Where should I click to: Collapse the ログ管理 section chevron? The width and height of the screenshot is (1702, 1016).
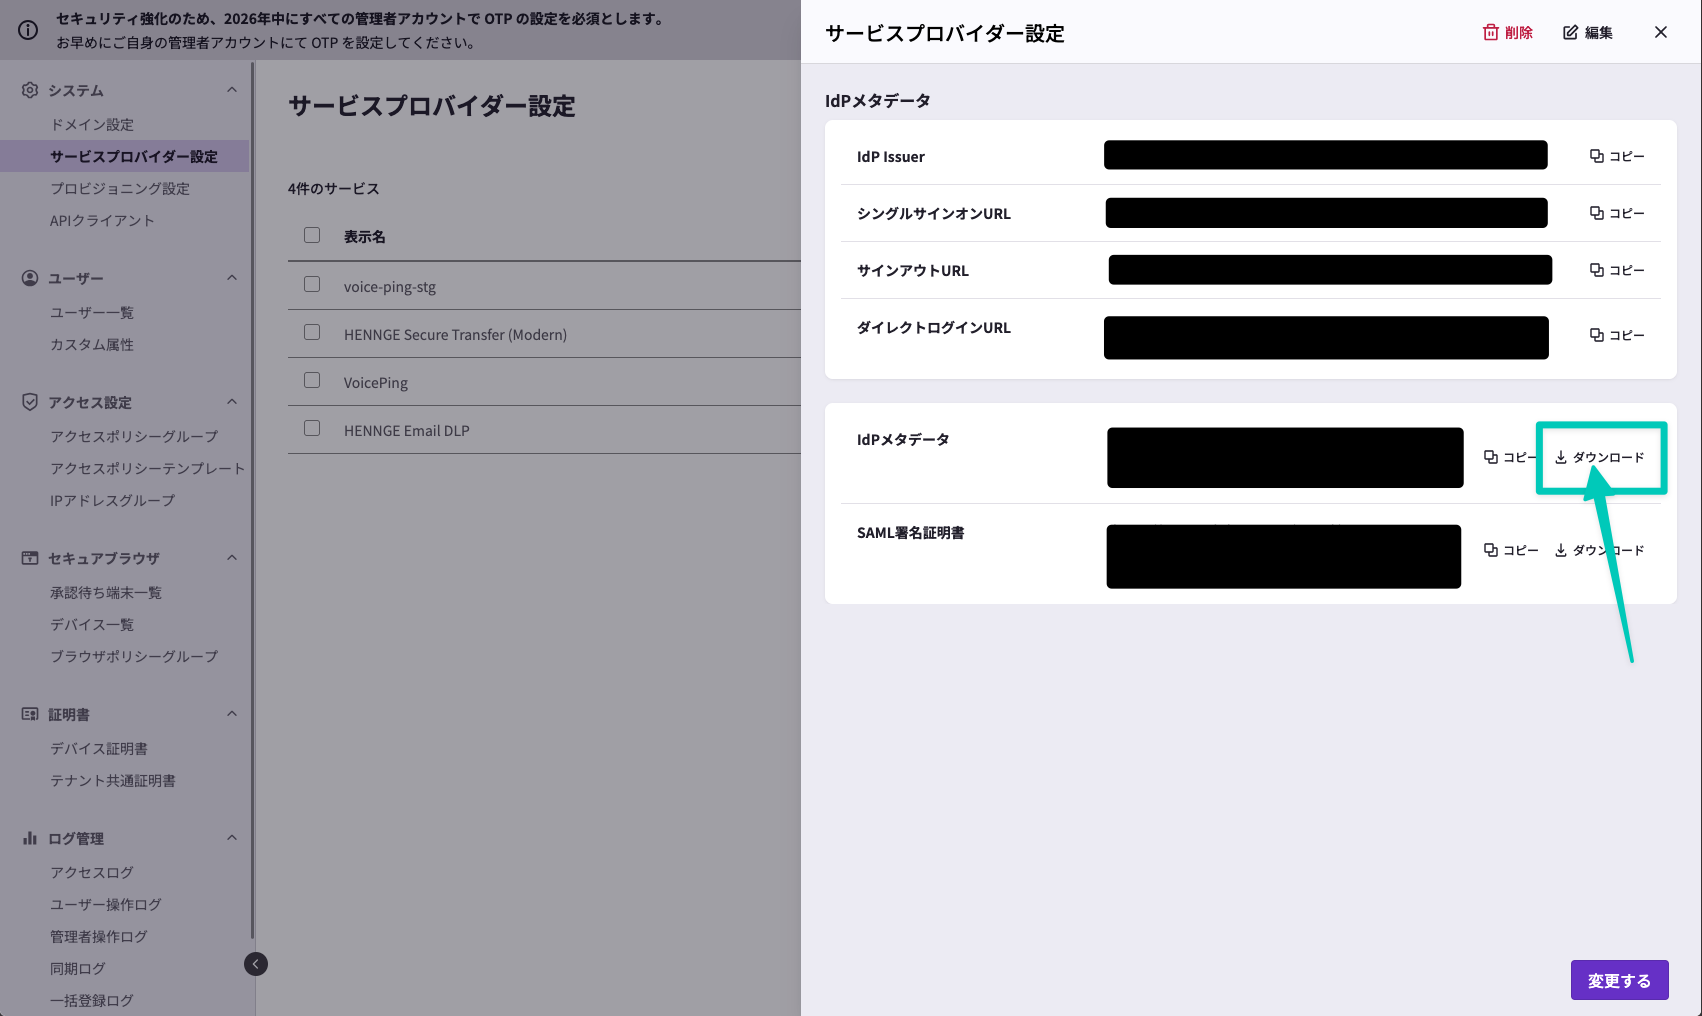tap(232, 838)
